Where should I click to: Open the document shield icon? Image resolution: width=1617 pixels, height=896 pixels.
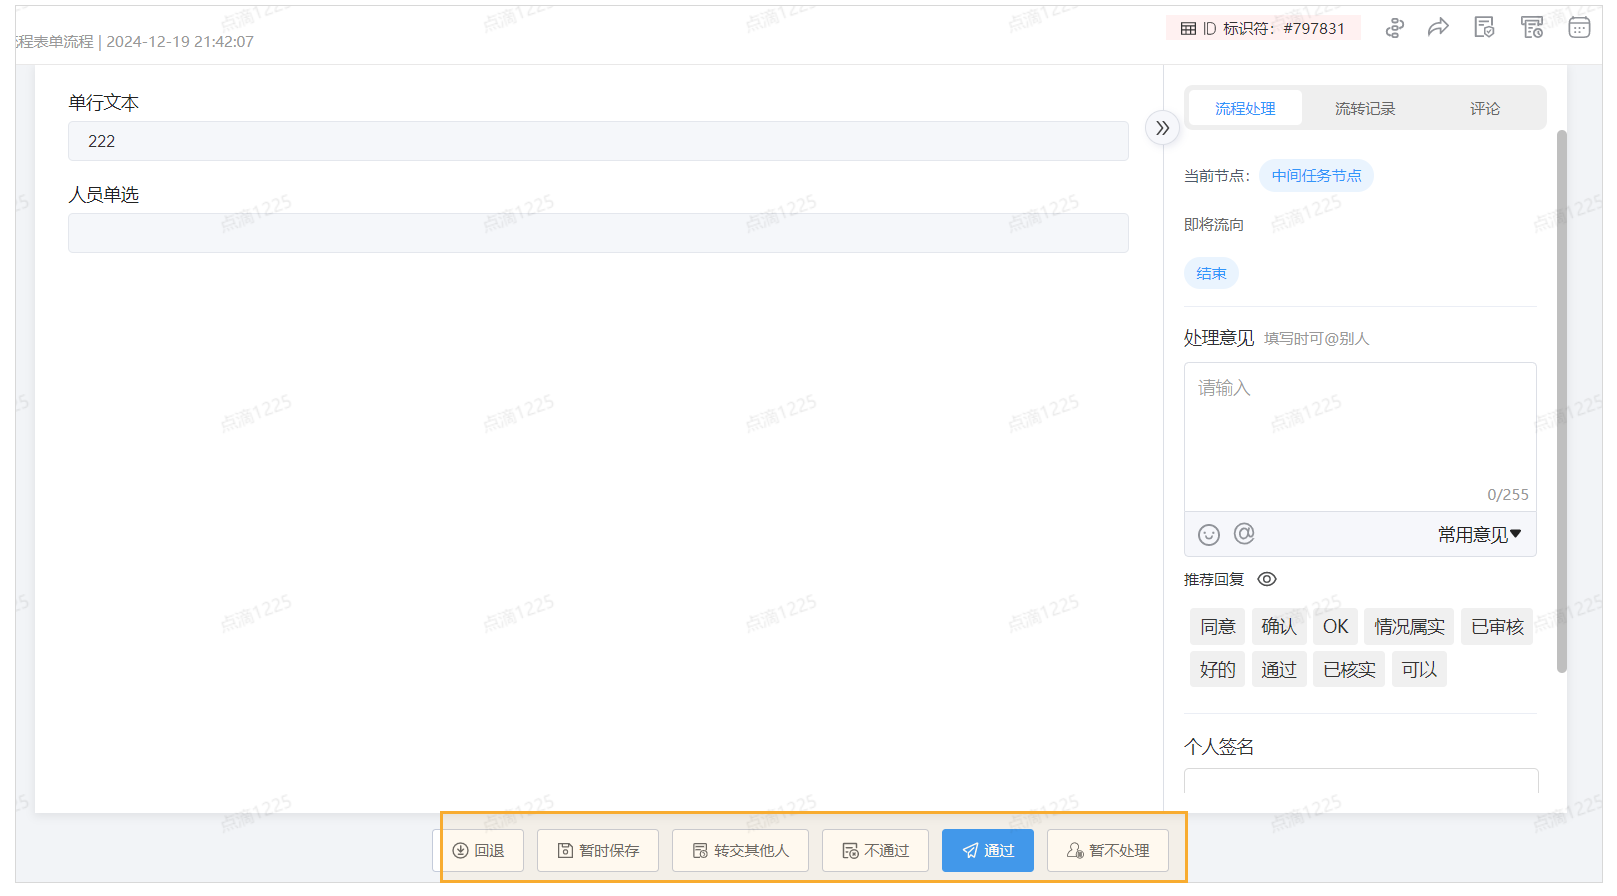(x=1484, y=28)
